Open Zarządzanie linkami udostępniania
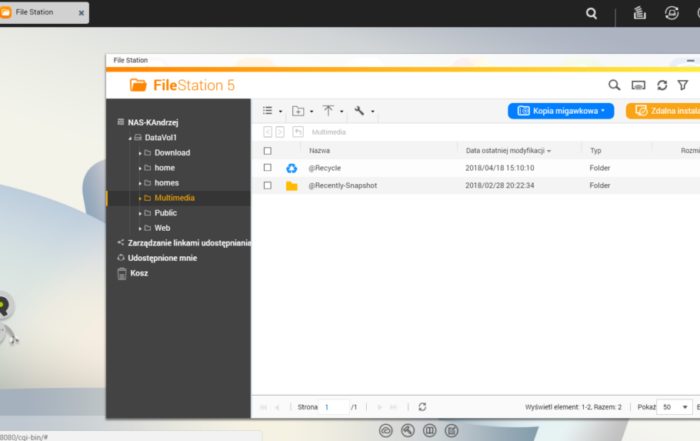Screen dimensions: 700x441 (x=189, y=243)
